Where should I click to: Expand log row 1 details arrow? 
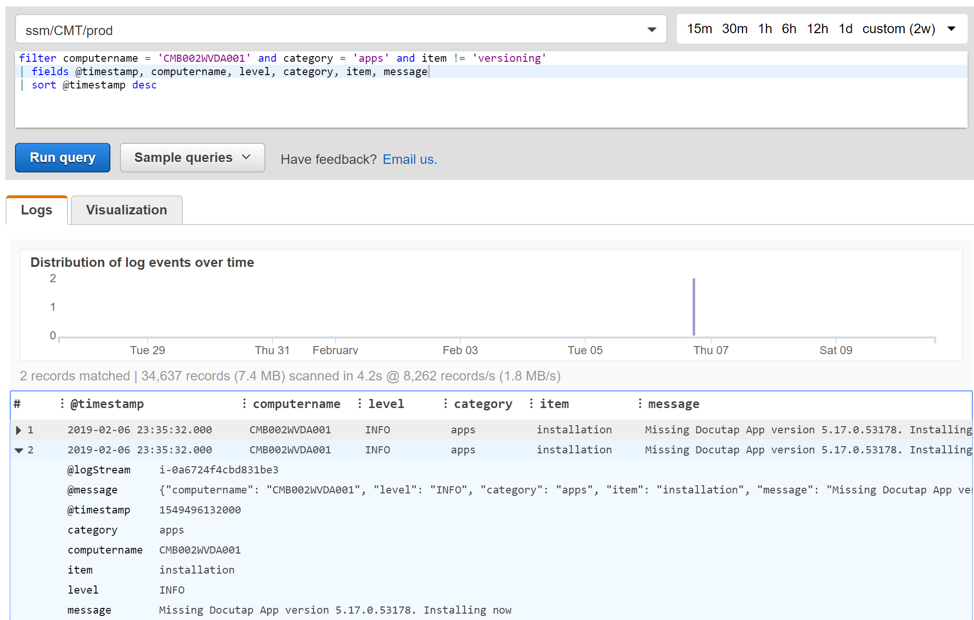click(x=19, y=430)
